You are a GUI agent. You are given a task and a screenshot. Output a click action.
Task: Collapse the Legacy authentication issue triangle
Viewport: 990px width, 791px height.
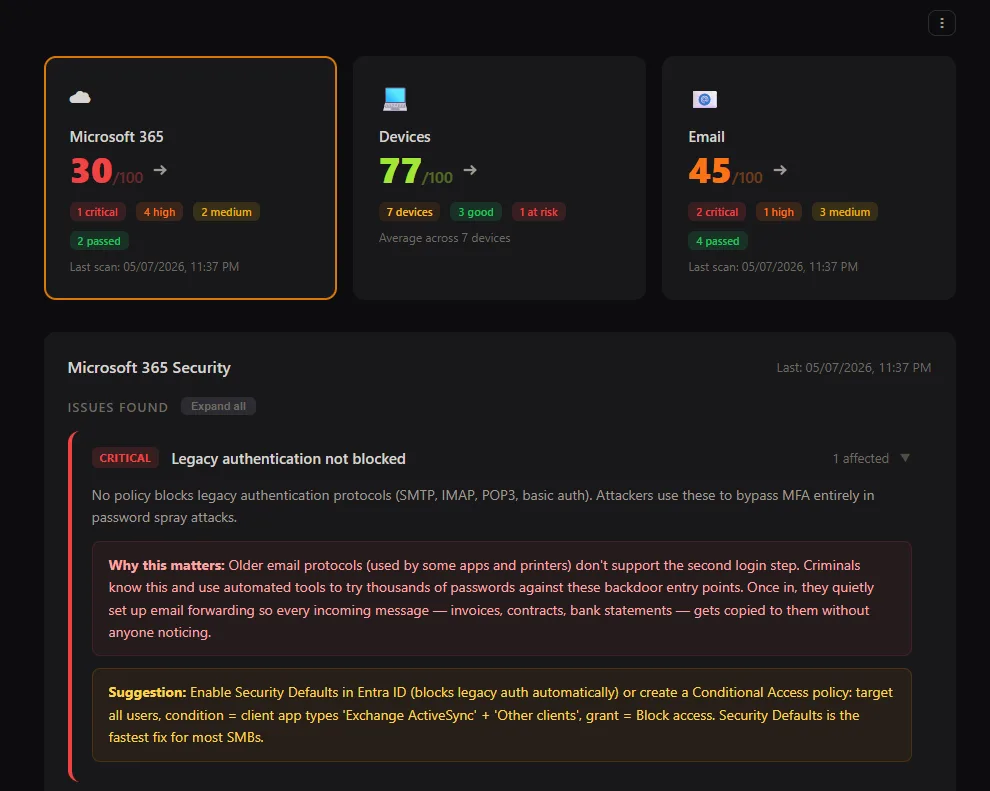click(x=905, y=458)
